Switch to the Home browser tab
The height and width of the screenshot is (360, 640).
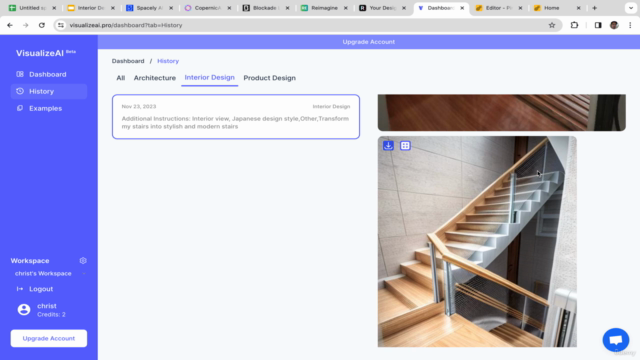click(x=557, y=8)
